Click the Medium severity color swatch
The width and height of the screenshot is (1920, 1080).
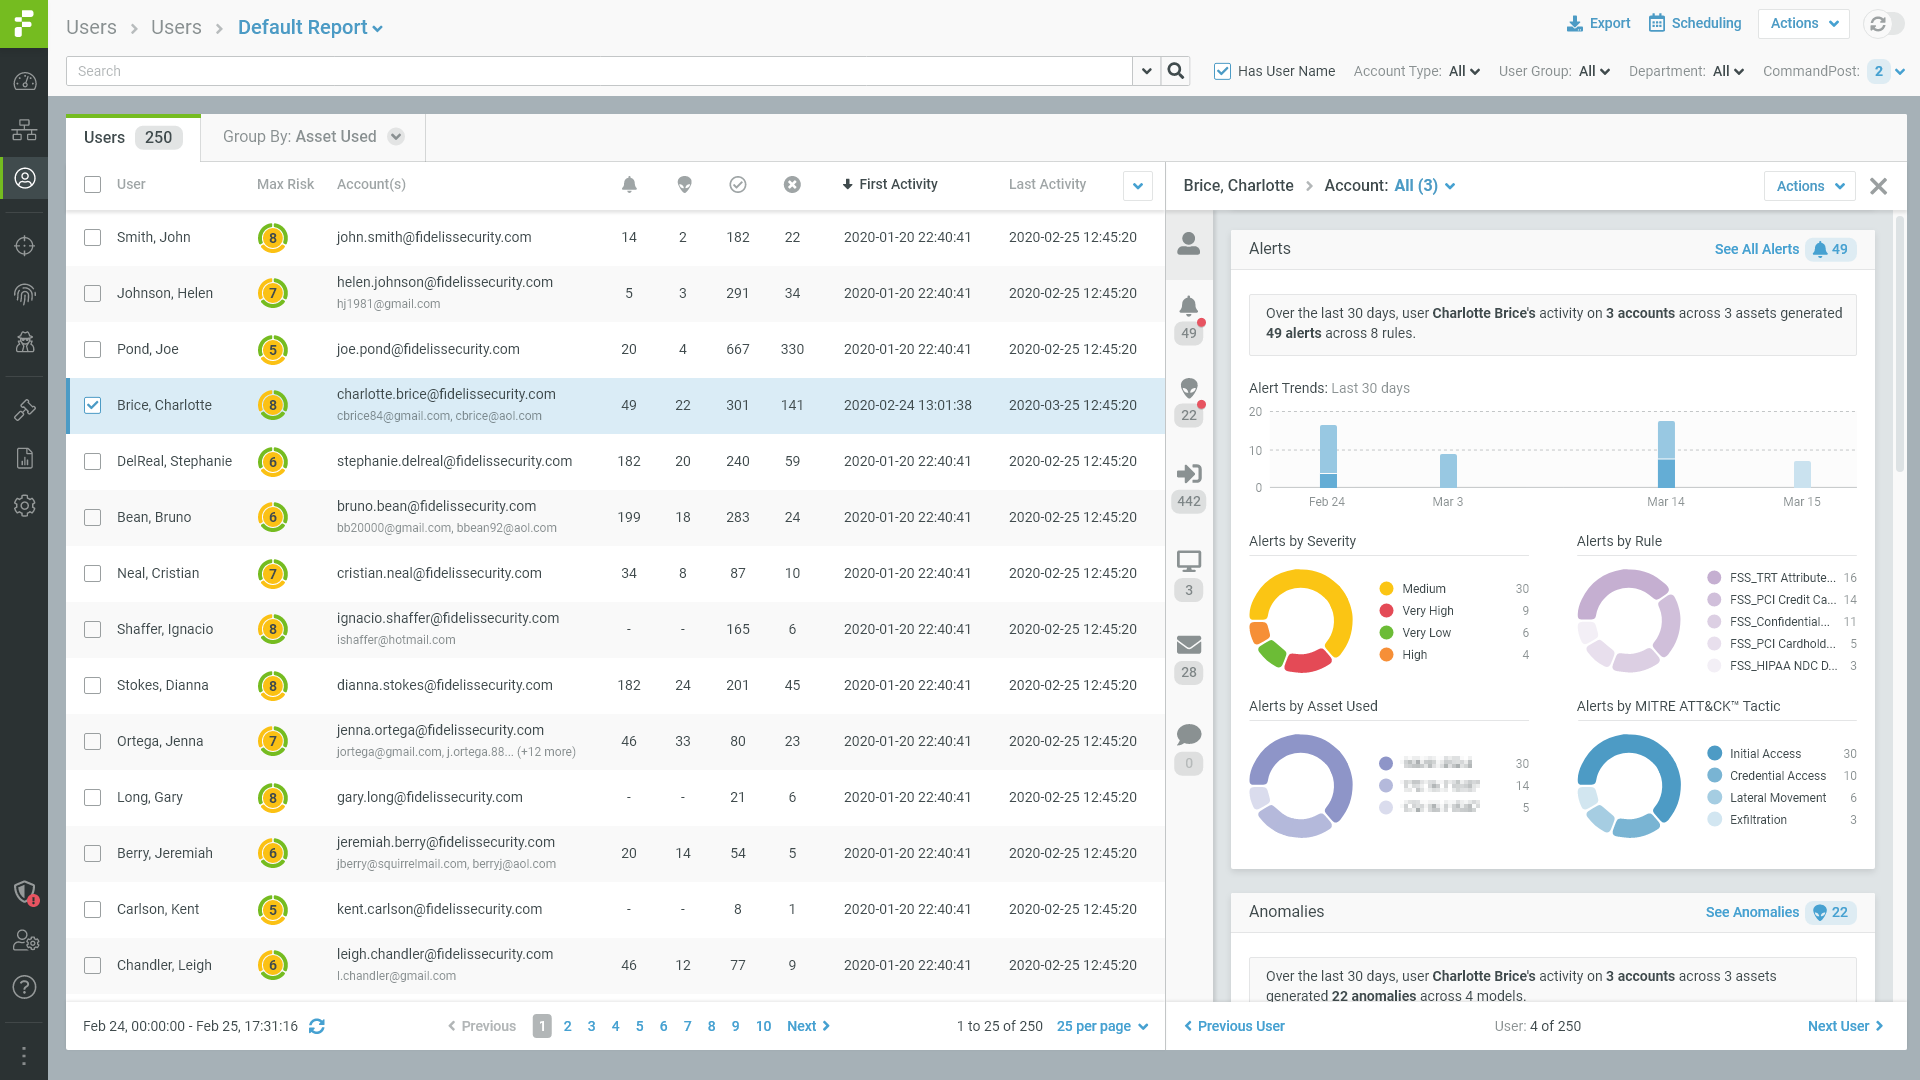[1386, 589]
